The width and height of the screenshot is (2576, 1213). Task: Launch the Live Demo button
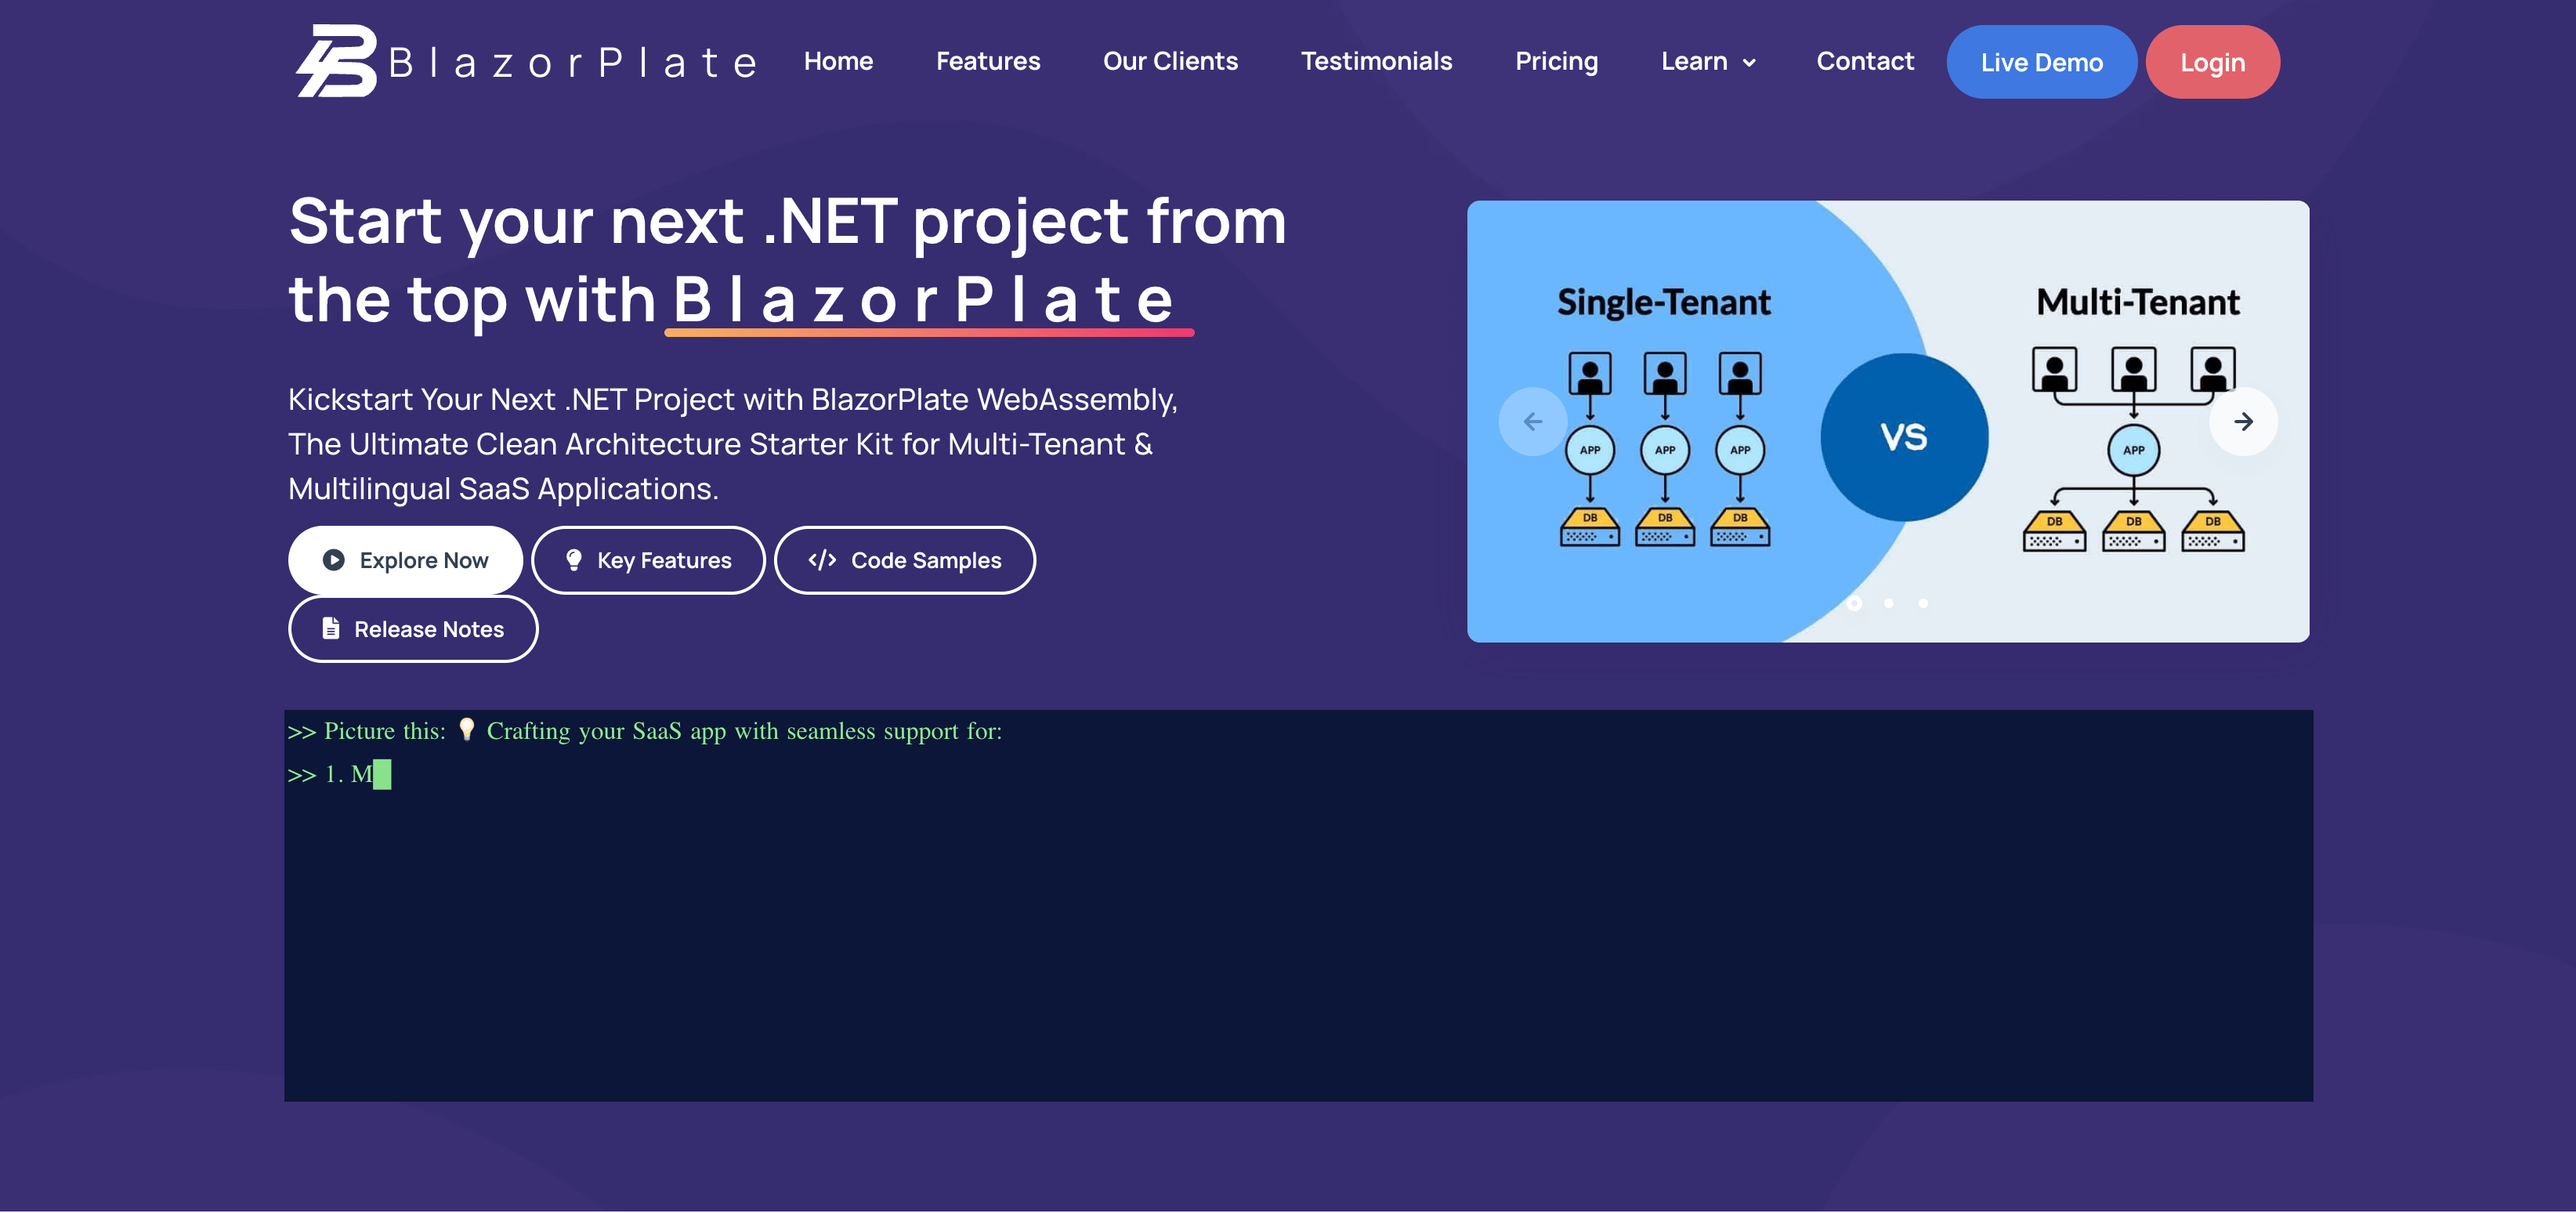pos(2041,62)
